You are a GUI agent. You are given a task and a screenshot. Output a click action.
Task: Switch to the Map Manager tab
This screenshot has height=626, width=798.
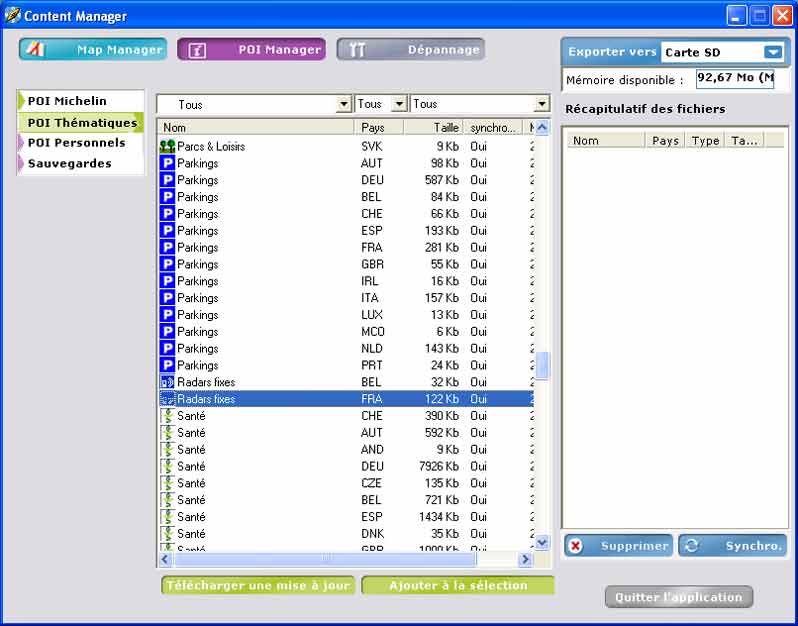[93, 49]
